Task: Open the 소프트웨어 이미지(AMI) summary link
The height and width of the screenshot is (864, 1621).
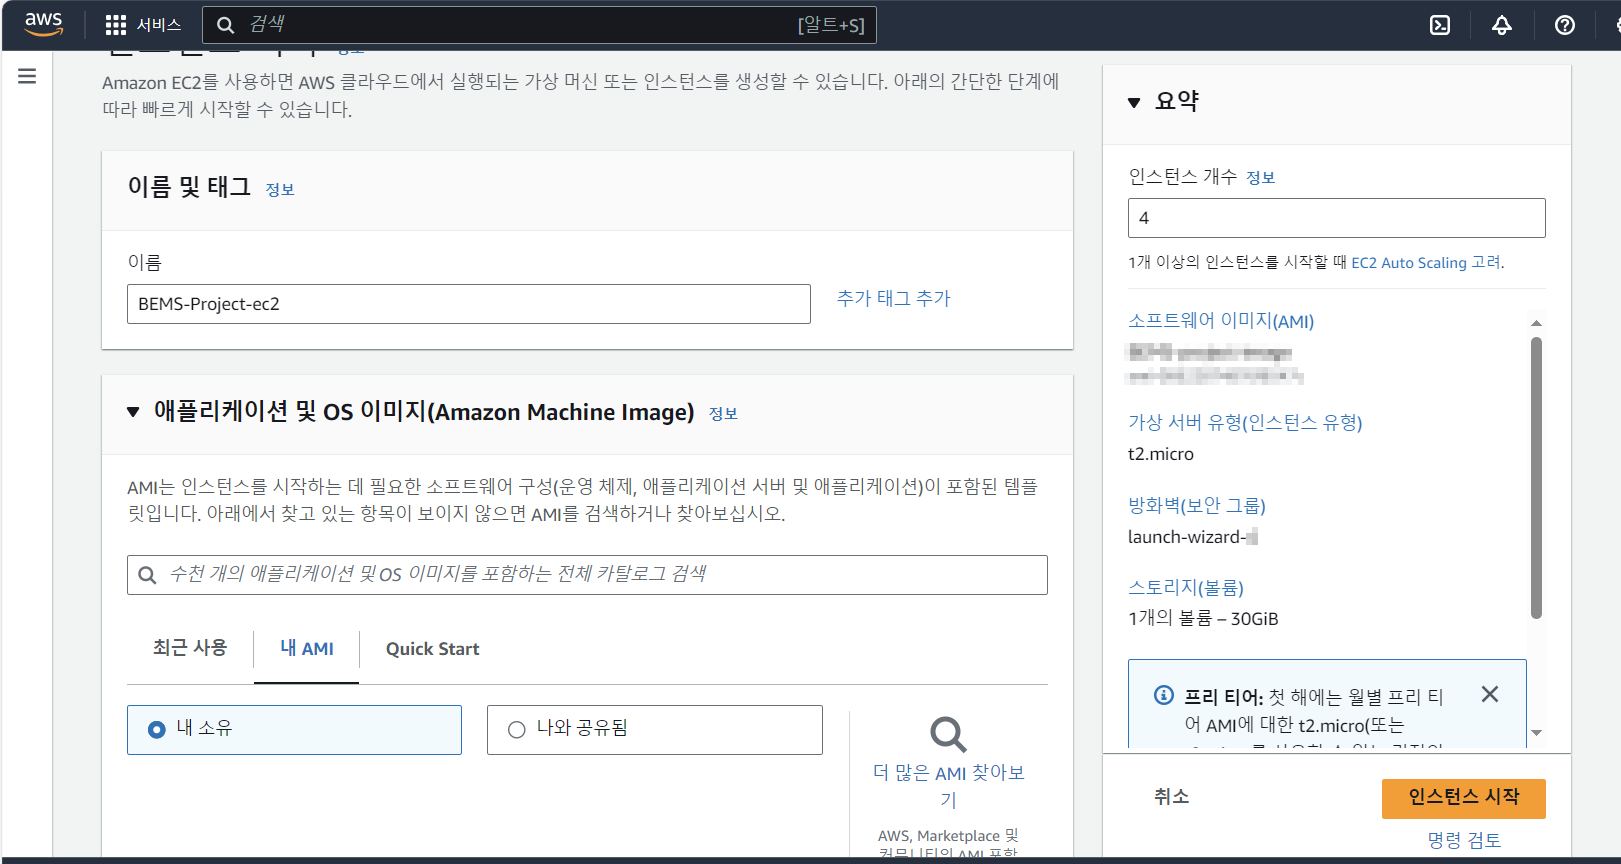Action: point(1221,321)
